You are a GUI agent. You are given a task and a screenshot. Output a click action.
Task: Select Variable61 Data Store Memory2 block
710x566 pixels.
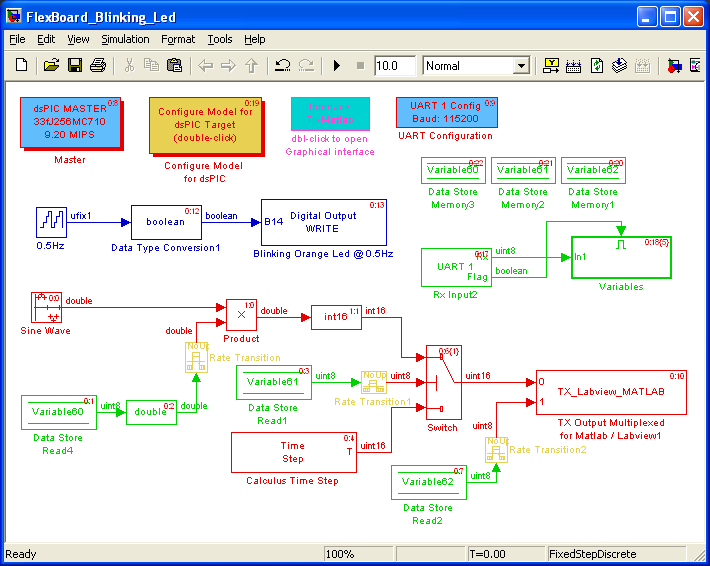523,170
